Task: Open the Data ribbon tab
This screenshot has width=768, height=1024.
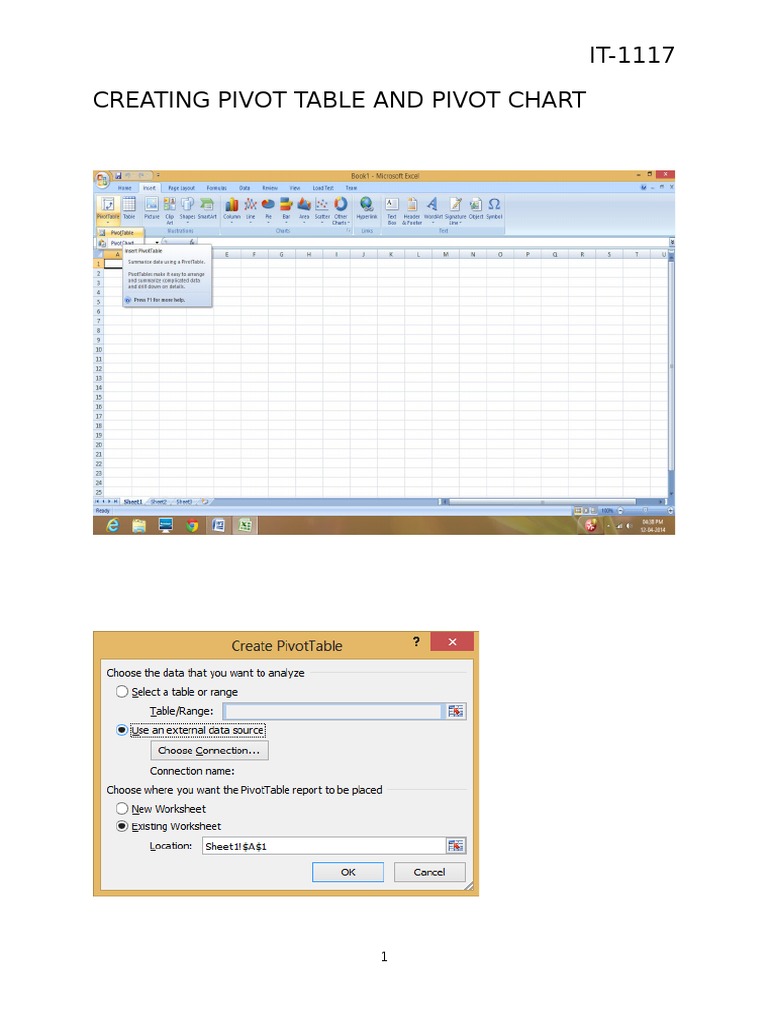Action: tap(244, 188)
